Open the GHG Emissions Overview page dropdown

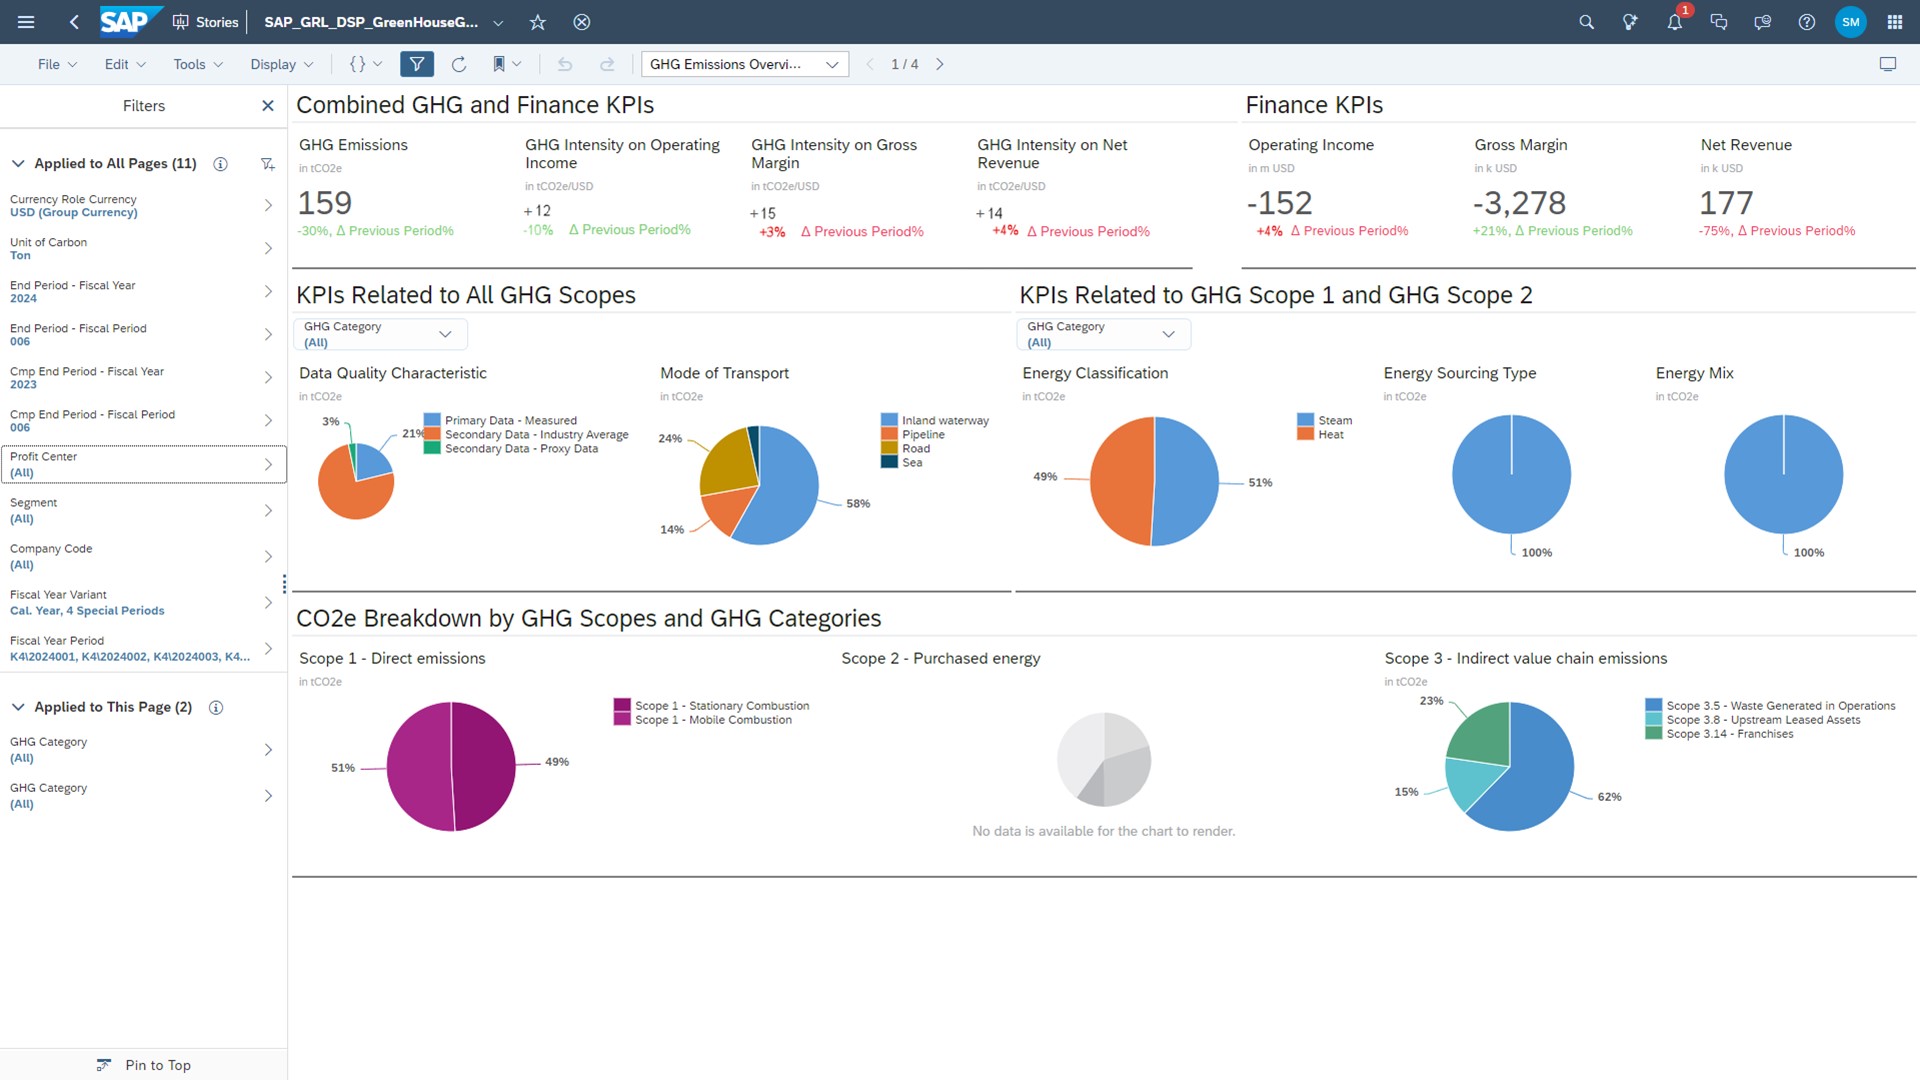pyautogui.click(x=745, y=64)
